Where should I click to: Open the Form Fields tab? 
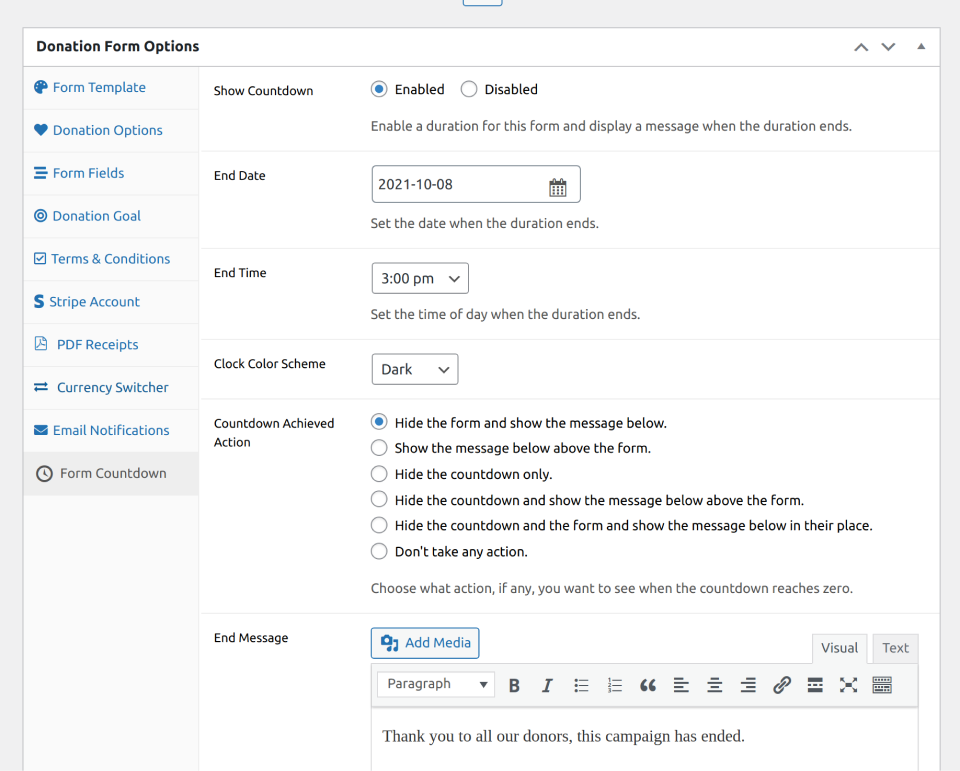point(111,173)
